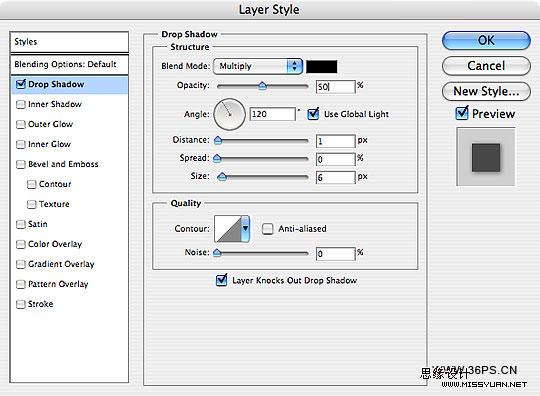Click the Spread slider handle
540x396 pixels.
click(217, 158)
